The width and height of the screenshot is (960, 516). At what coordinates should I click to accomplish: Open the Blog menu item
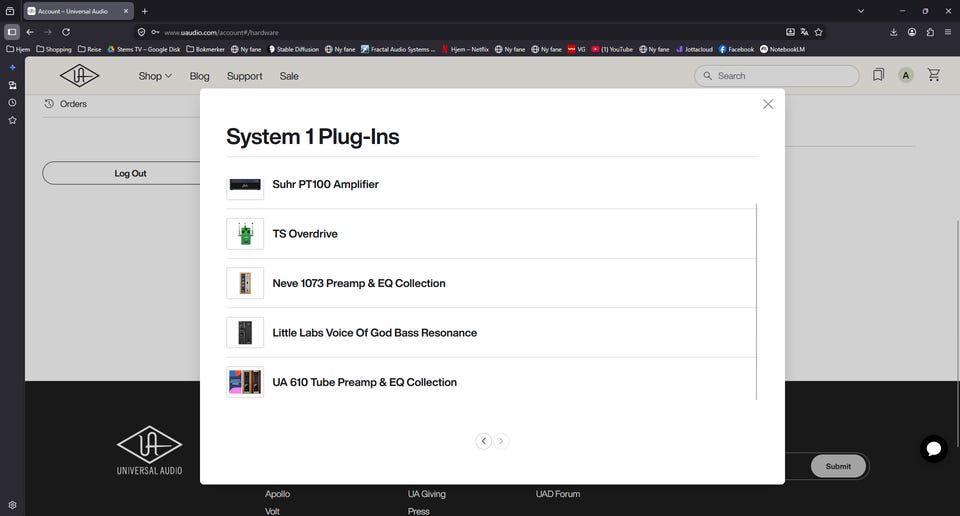200,76
